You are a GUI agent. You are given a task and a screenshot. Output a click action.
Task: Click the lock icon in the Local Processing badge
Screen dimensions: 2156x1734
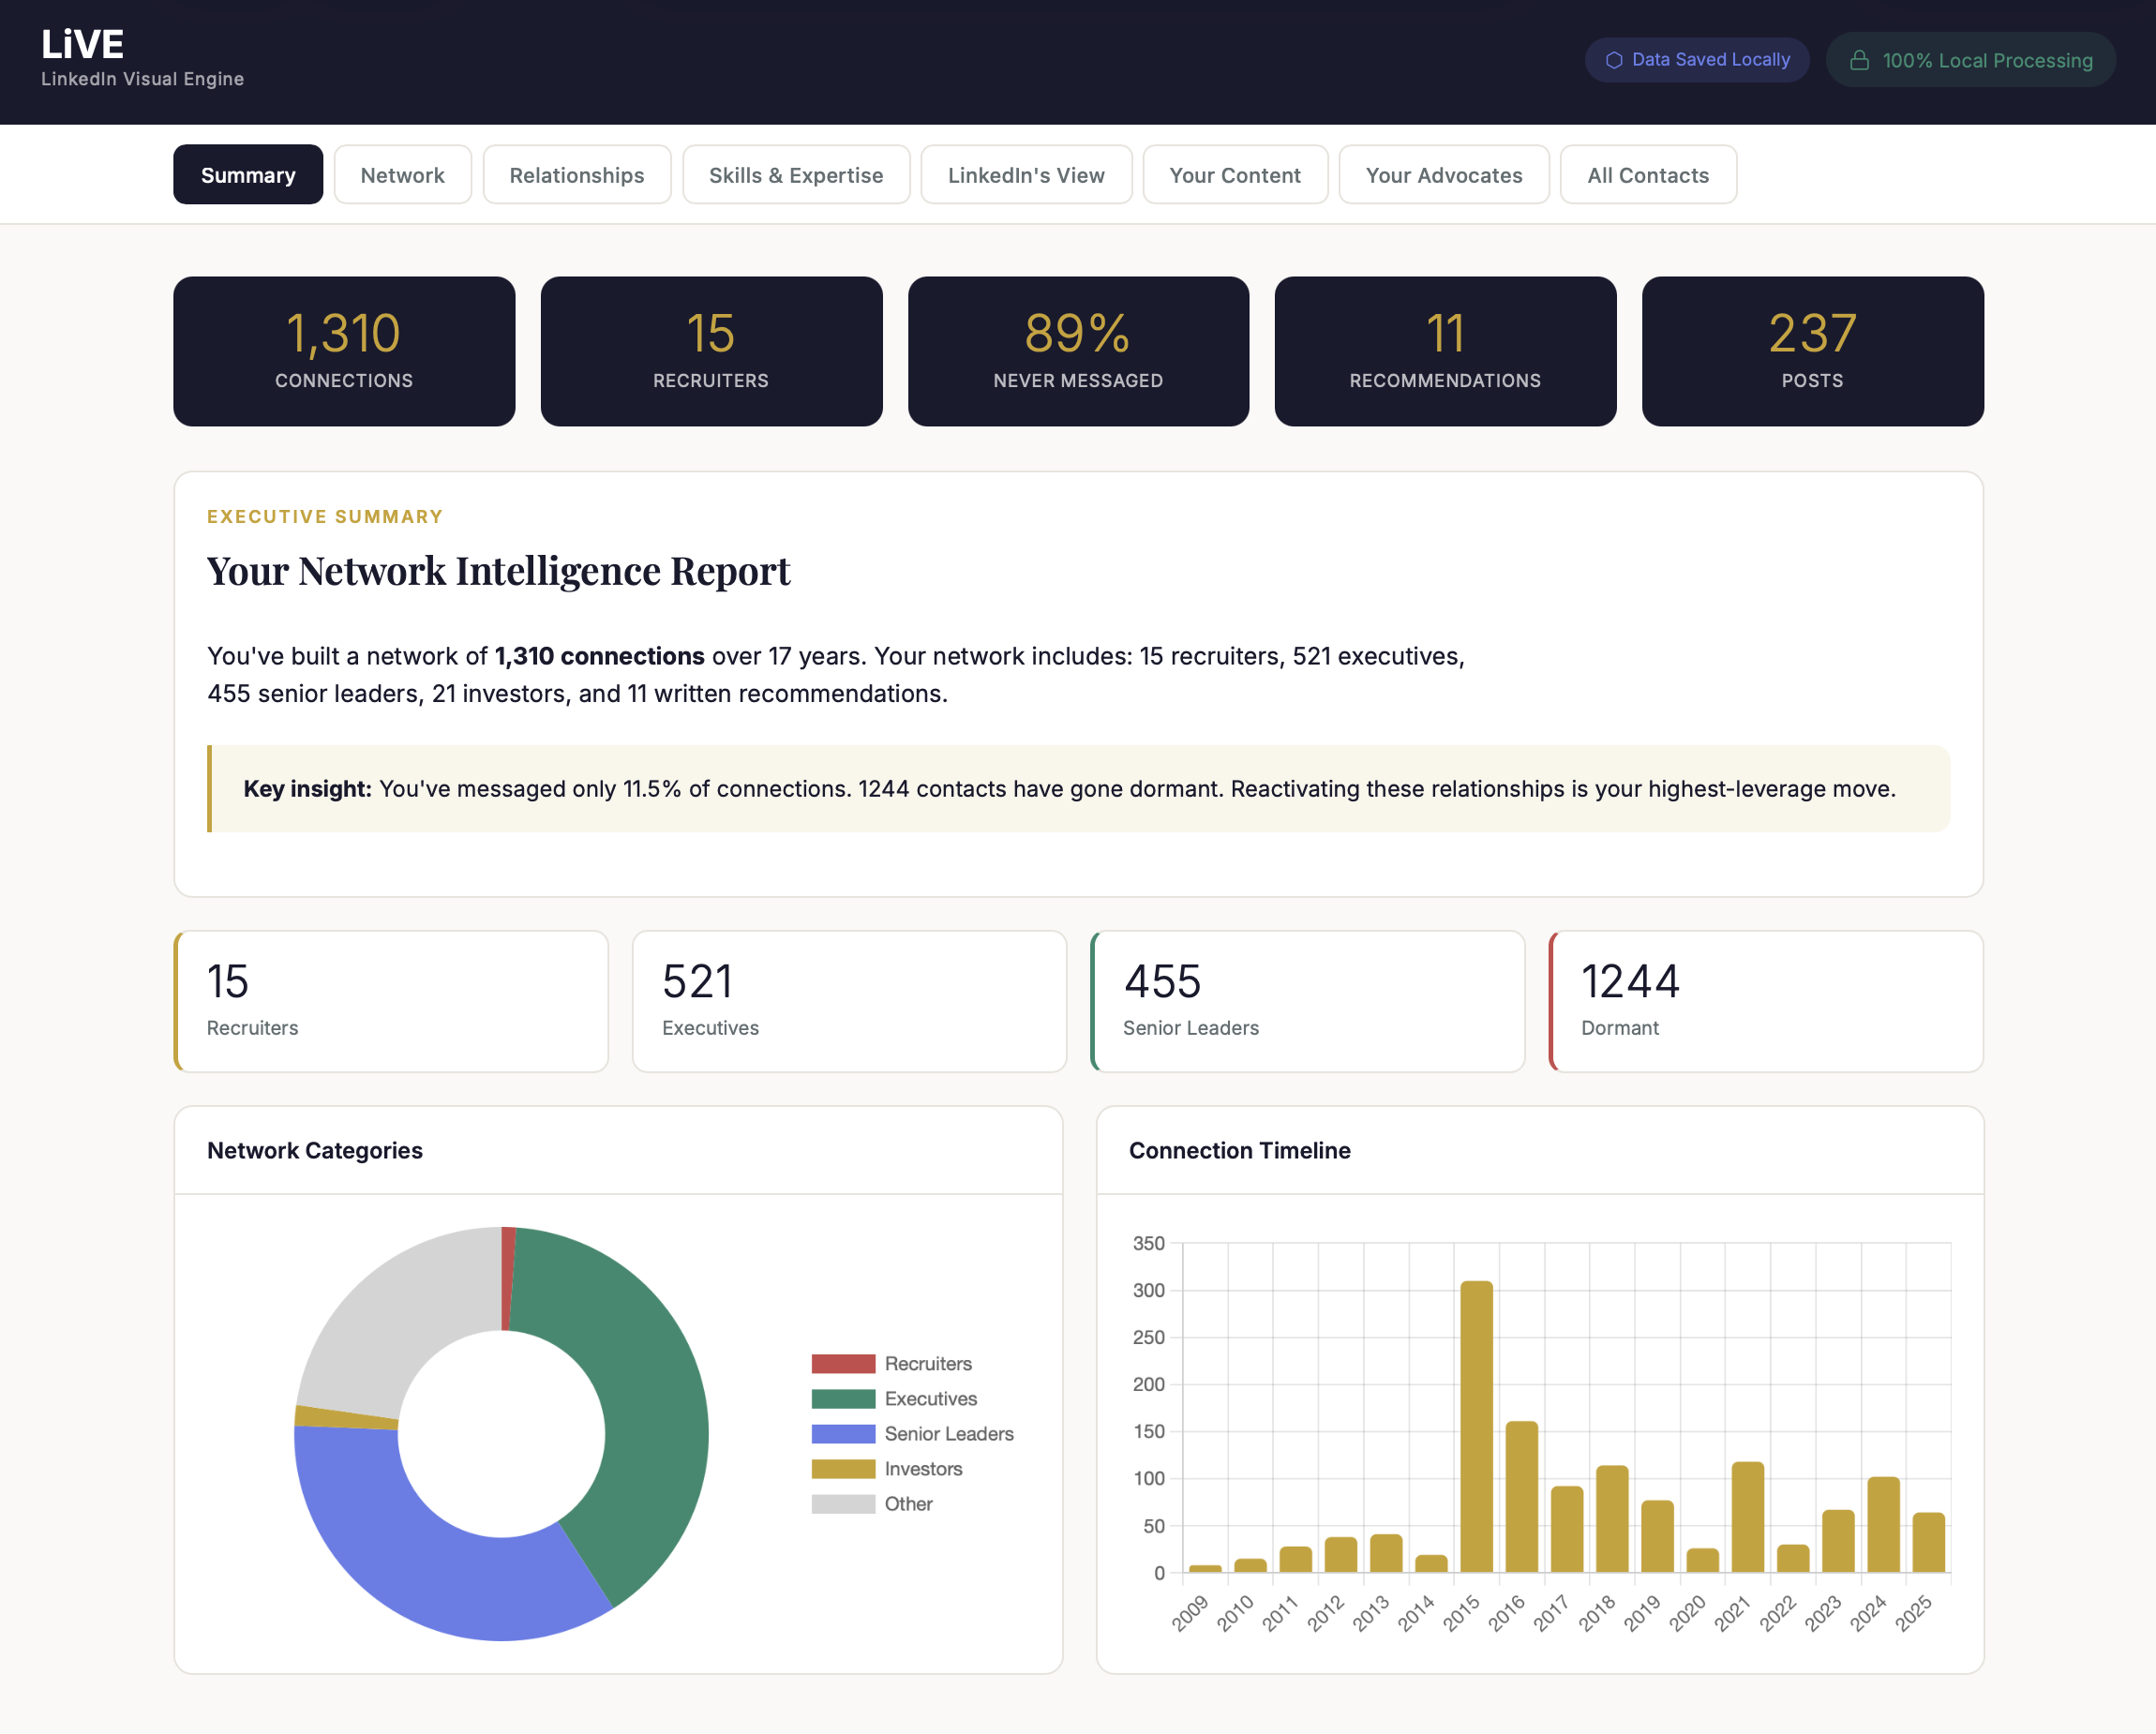tap(1861, 60)
